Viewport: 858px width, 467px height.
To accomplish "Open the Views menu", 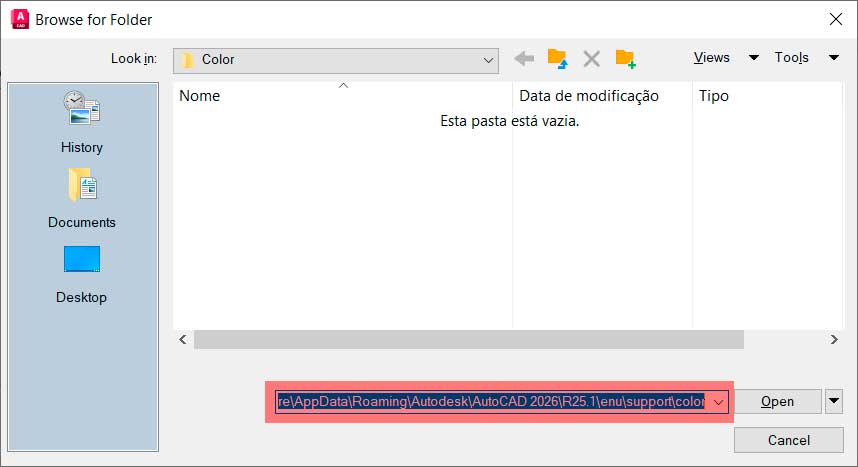I will coord(711,57).
